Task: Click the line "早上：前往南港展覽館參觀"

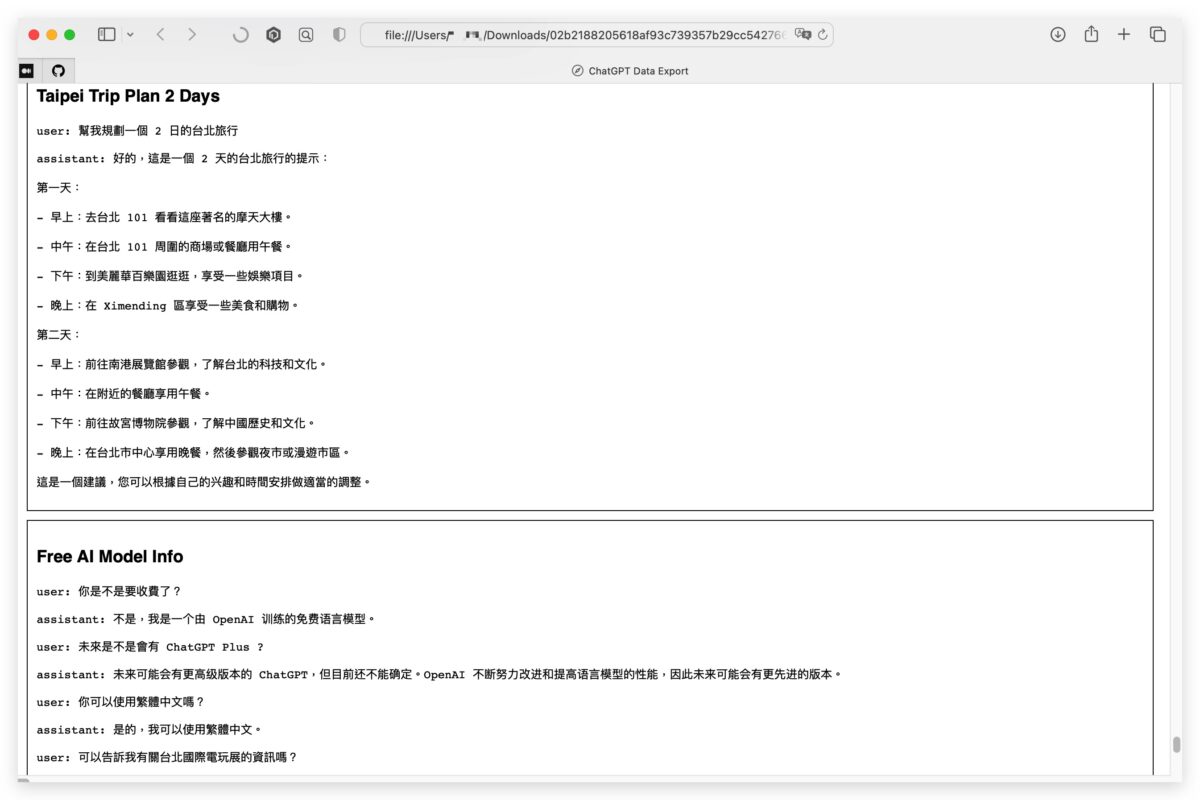Action: click(182, 364)
